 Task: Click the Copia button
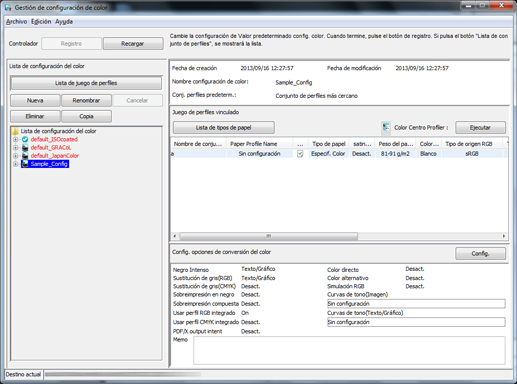(86, 116)
